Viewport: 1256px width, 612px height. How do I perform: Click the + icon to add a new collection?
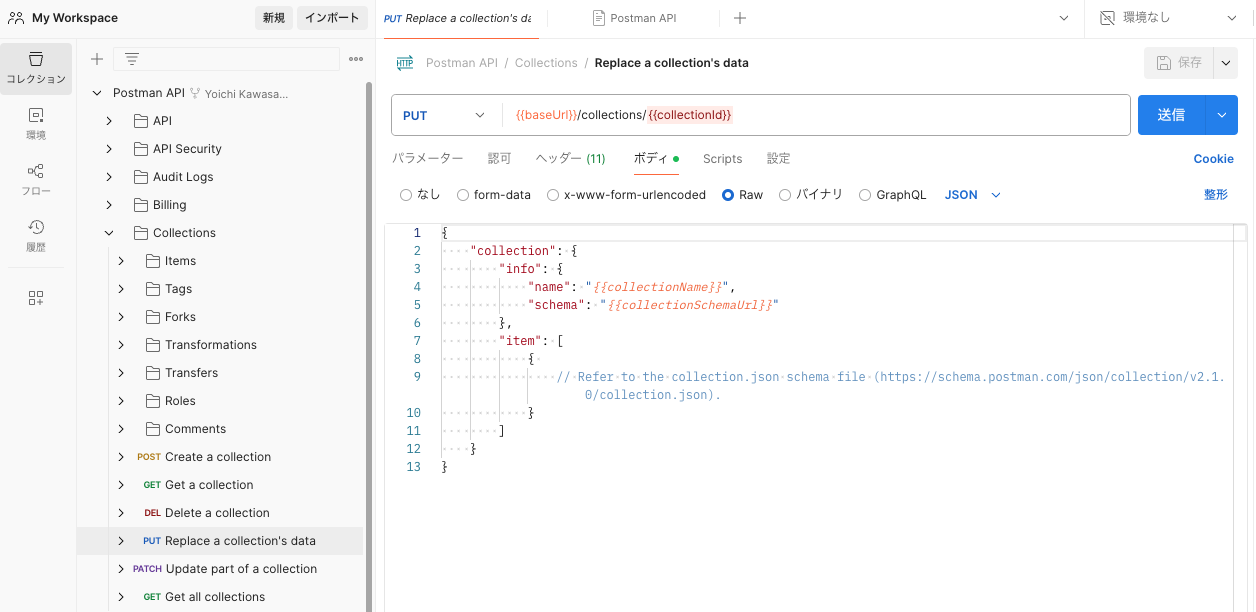pos(96,59)
